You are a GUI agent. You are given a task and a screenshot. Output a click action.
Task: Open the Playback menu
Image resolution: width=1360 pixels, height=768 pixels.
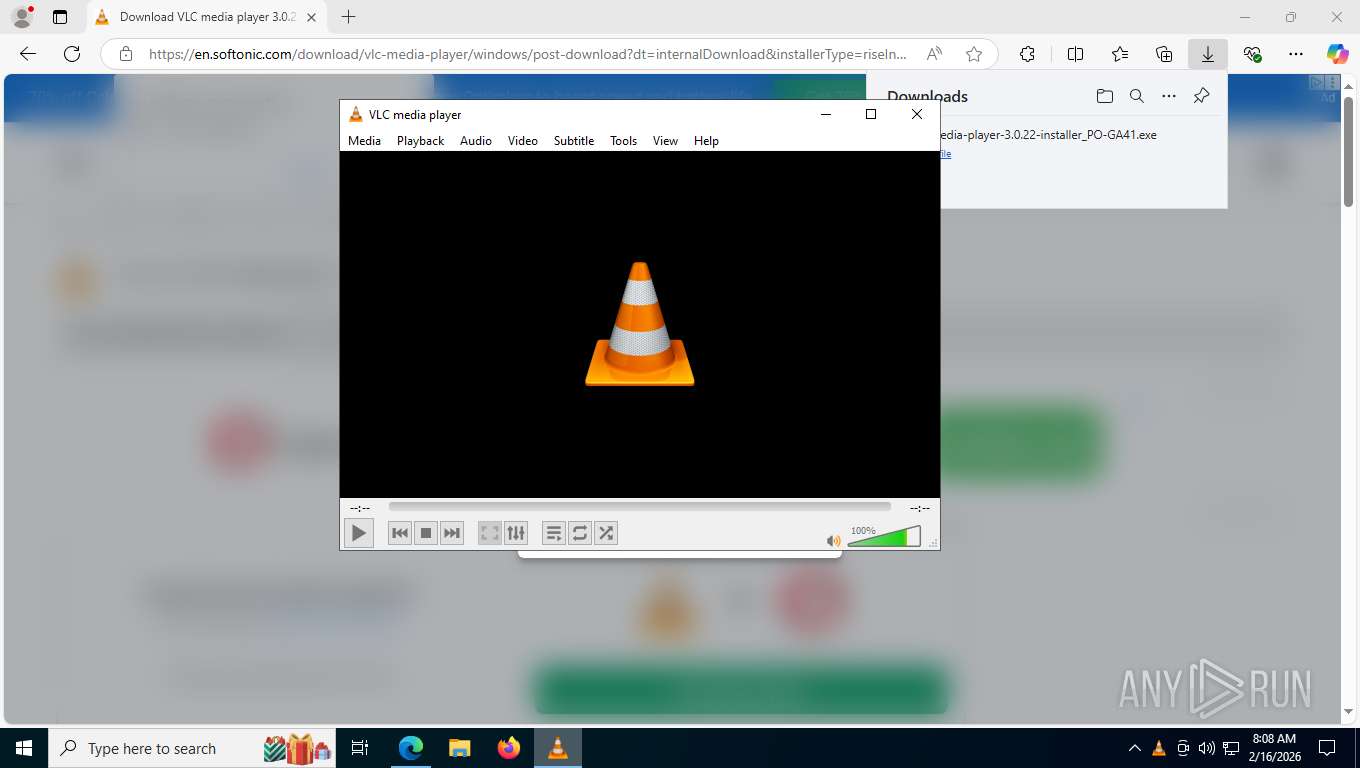pyautogui.click(x=420, y=141)
